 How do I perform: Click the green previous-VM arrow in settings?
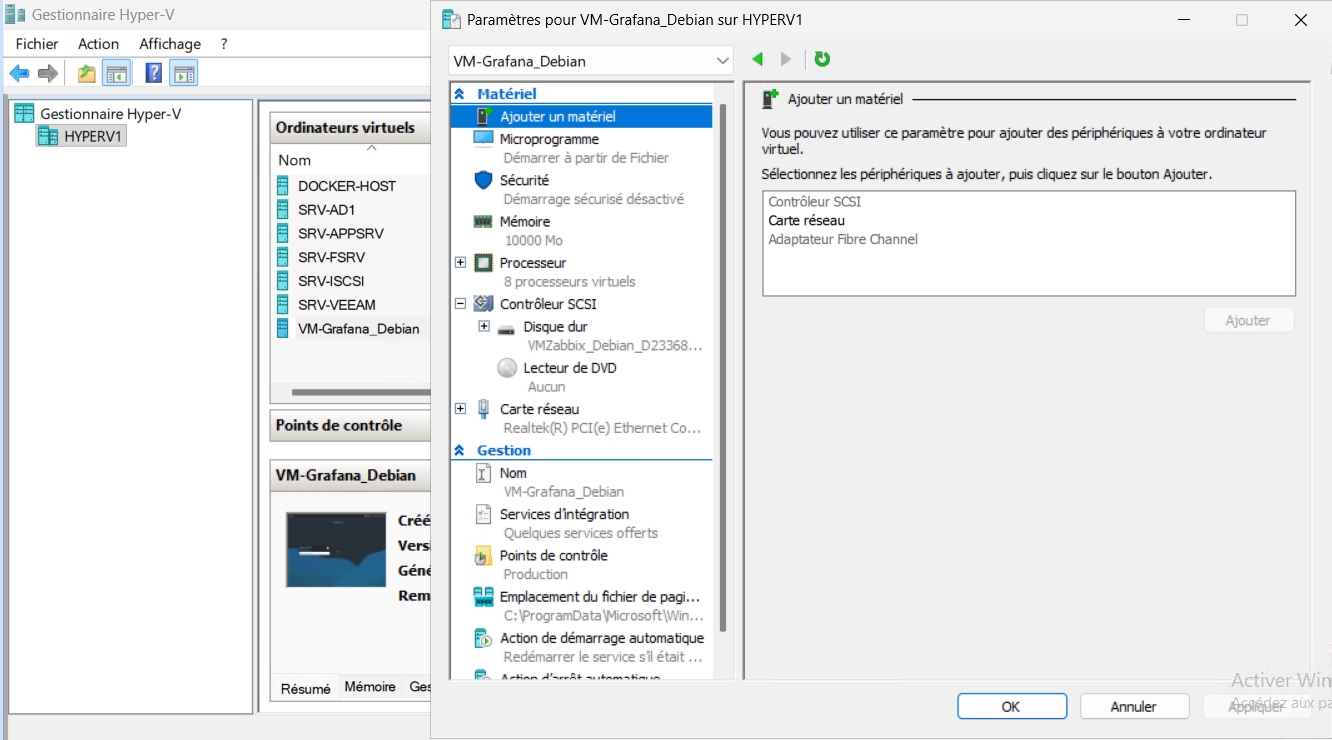pos(757,60)
